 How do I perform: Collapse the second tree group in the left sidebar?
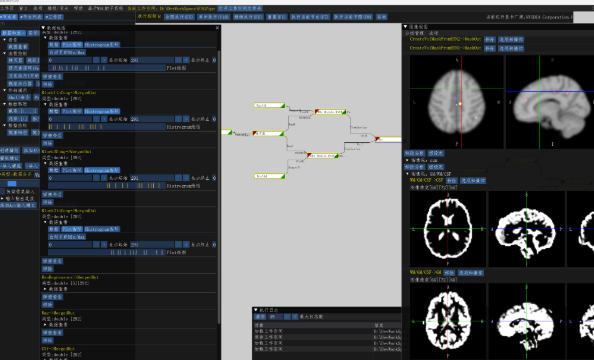[5, 53]
